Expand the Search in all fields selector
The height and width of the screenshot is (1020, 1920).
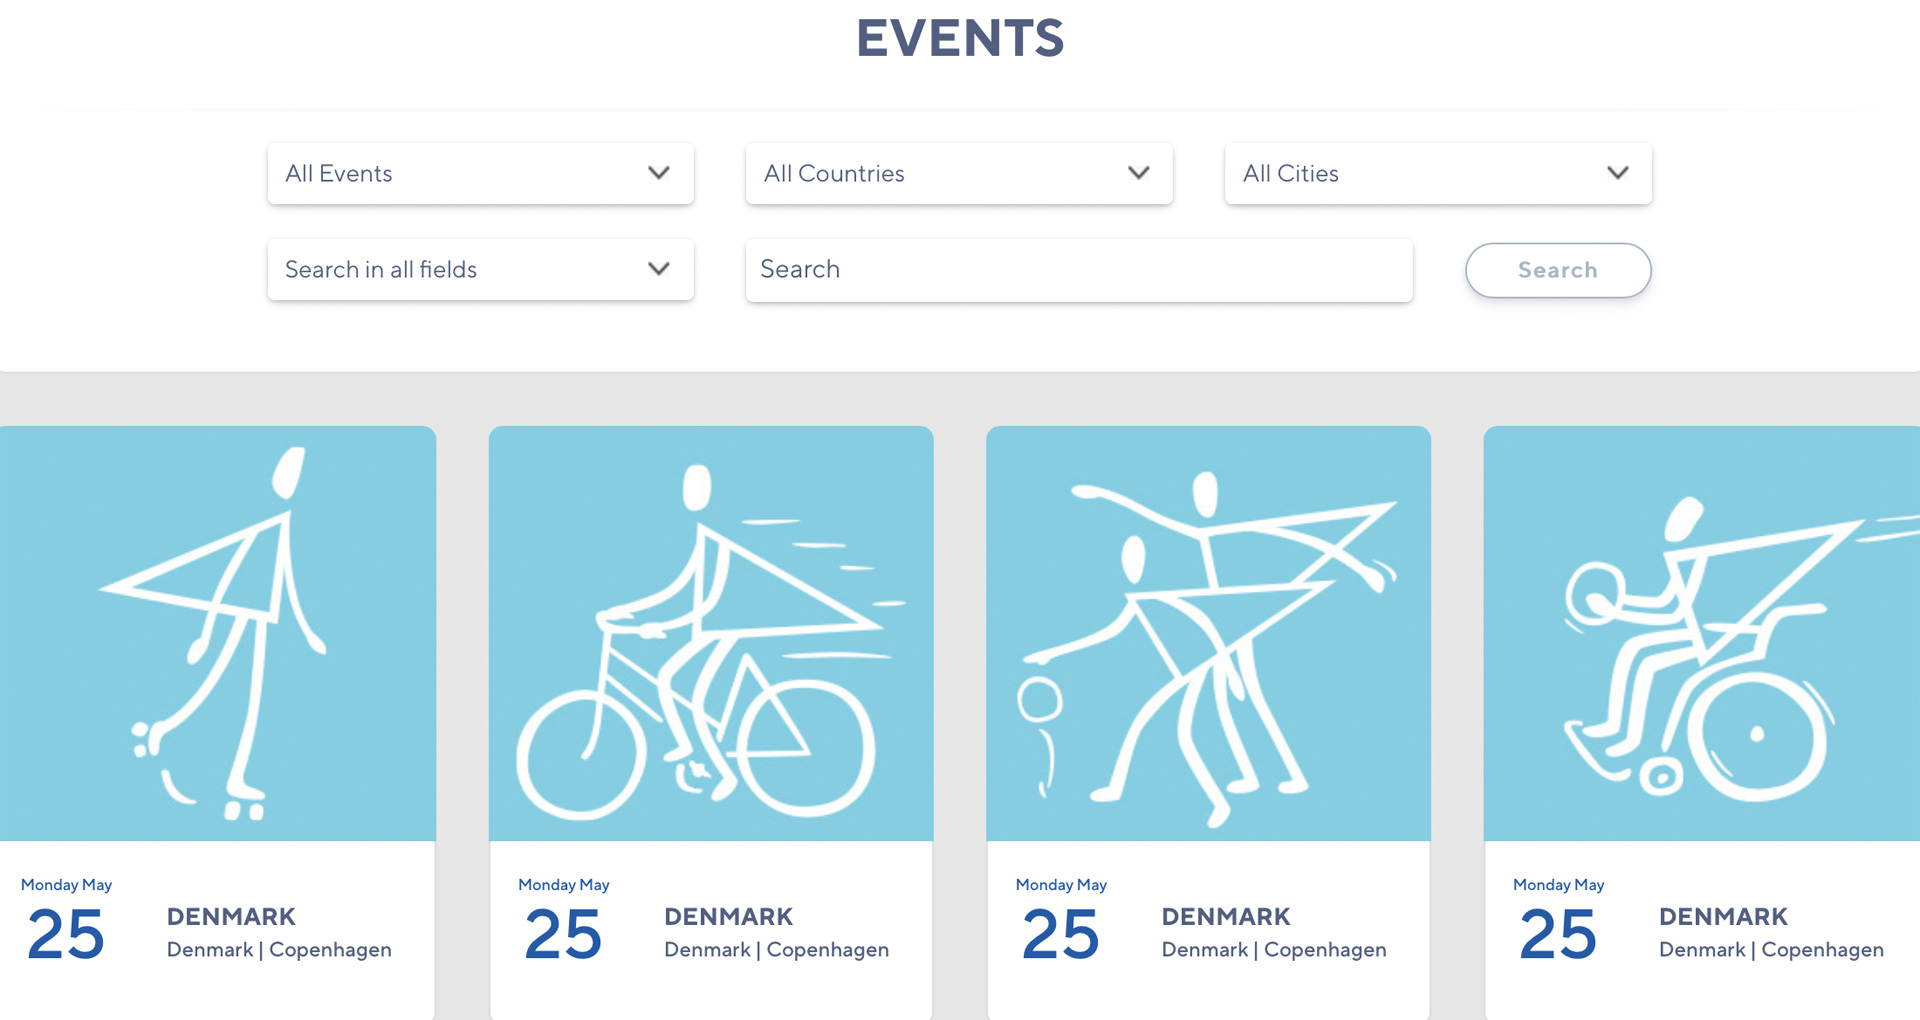point(480,270)
